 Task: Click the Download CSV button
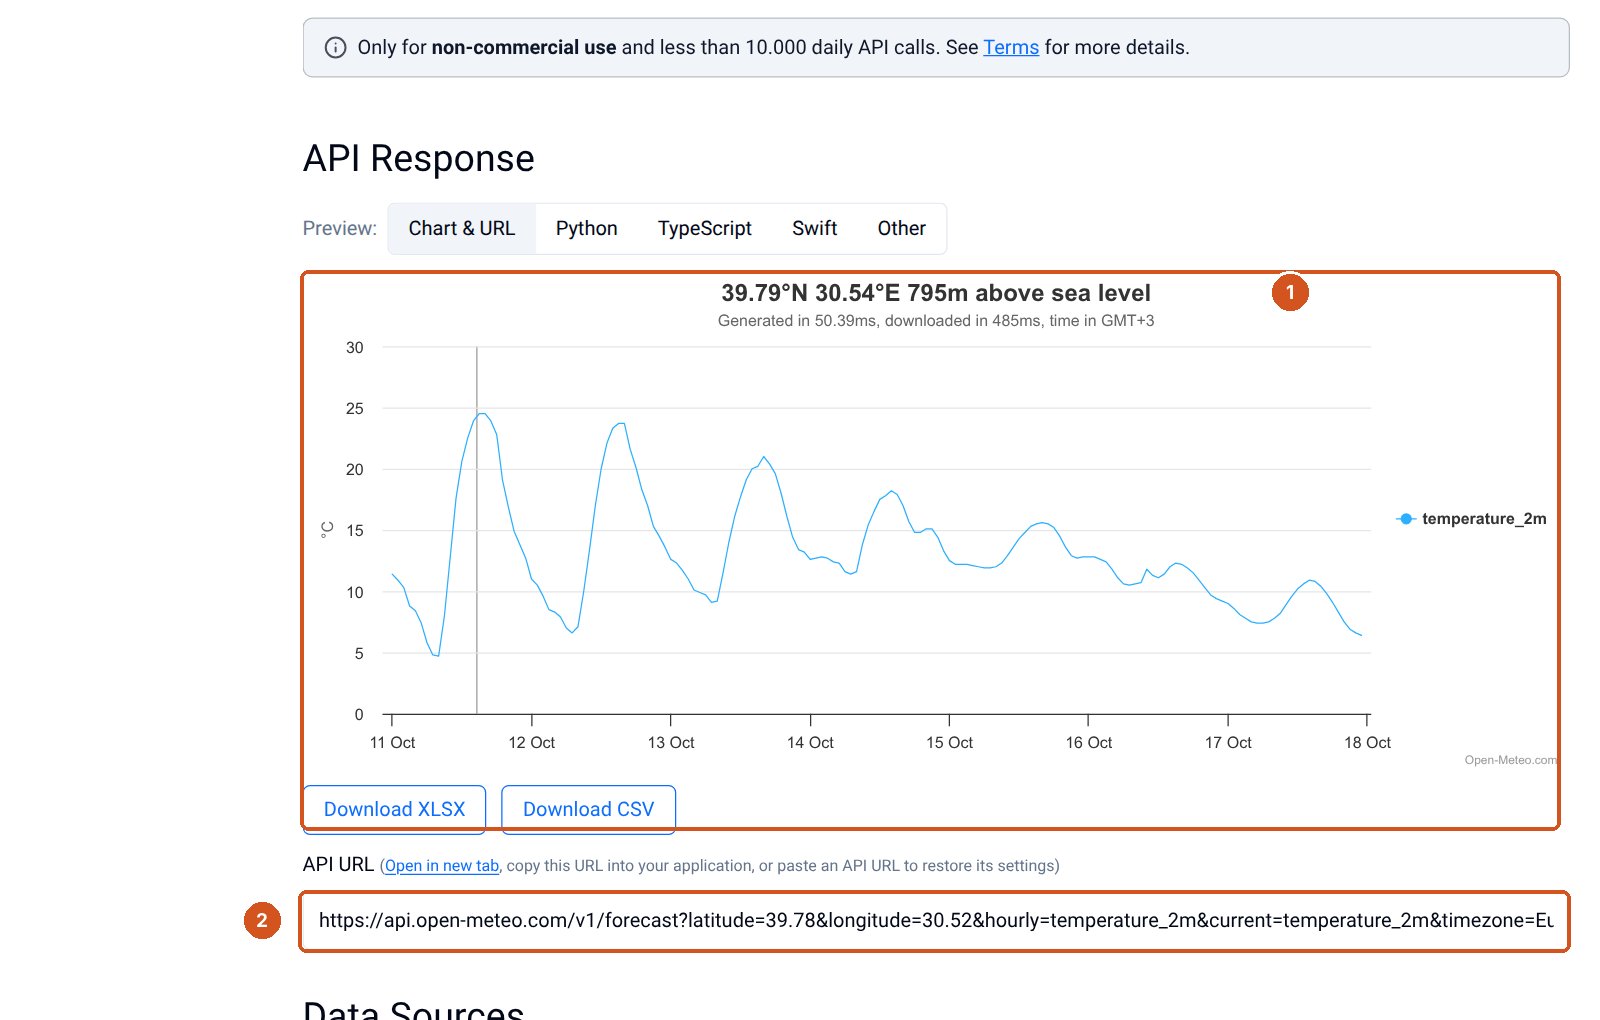point(589,809)
